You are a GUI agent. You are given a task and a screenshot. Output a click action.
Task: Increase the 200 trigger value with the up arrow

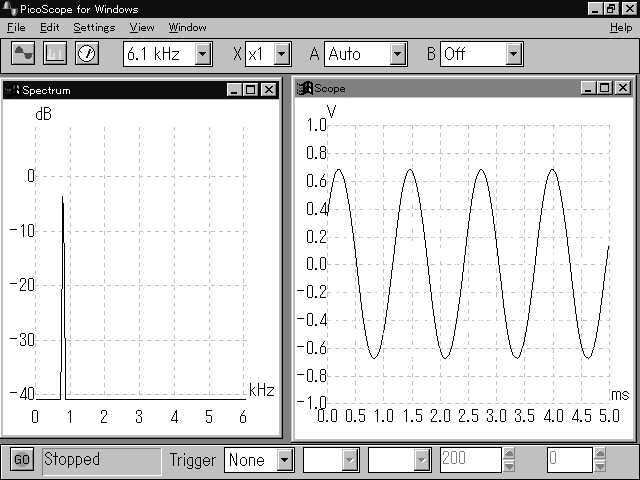pyautogui.click(x=509, y=453)
